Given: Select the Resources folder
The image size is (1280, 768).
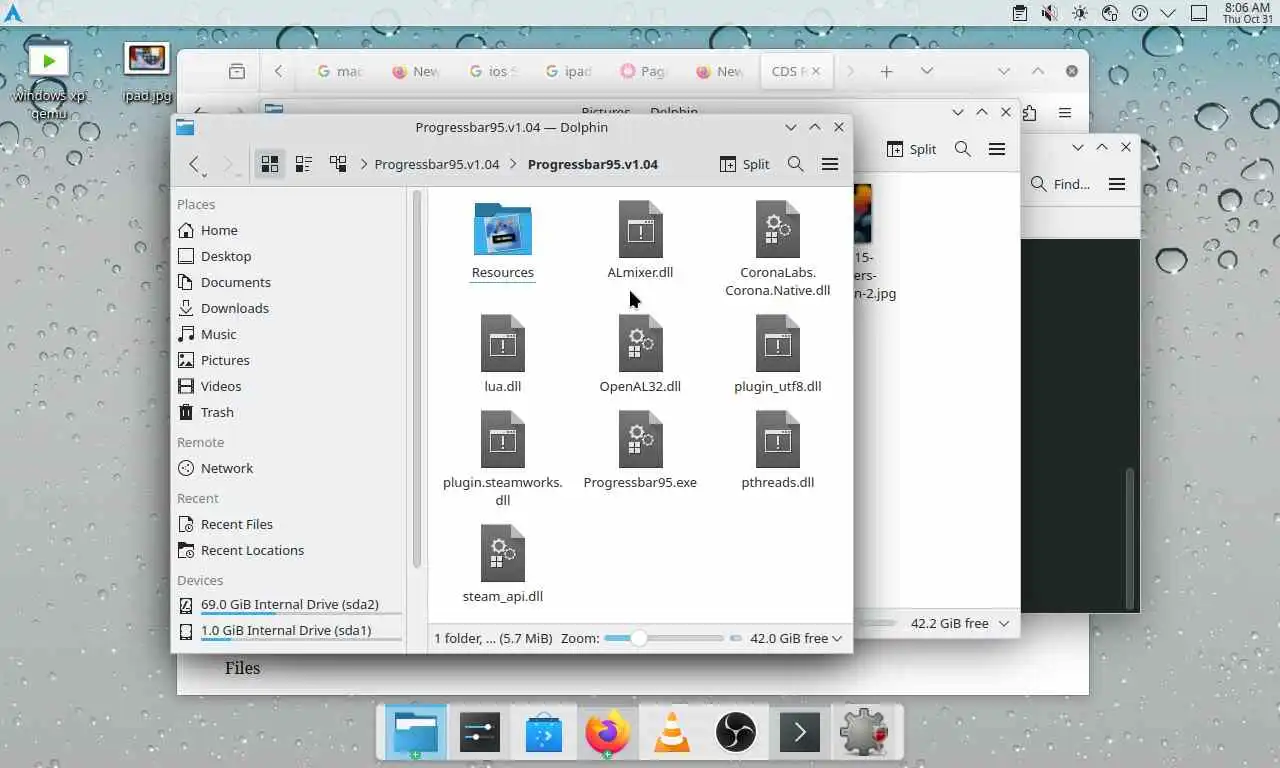Looking at the screenshot, I should click(x=503, y=241).
